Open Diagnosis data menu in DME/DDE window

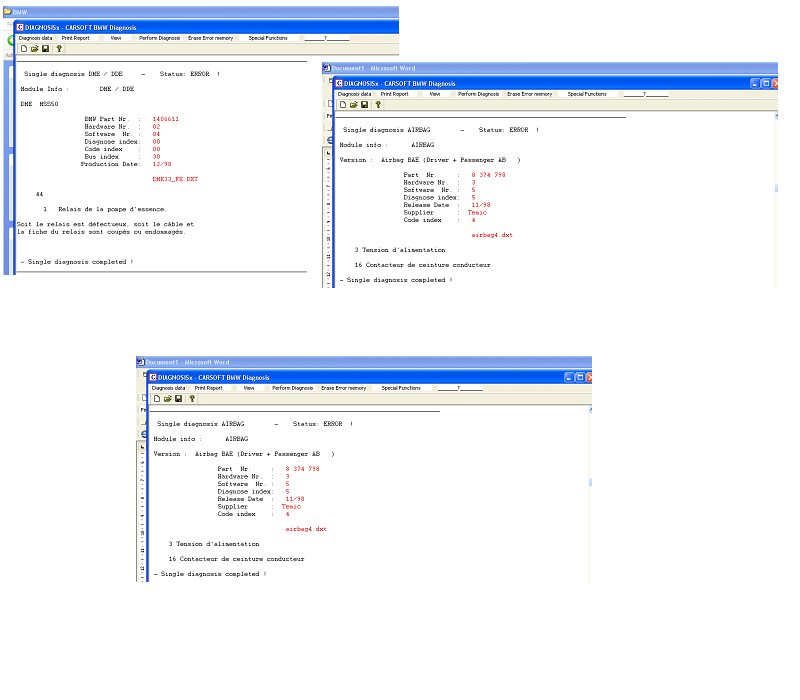[36, 38]
